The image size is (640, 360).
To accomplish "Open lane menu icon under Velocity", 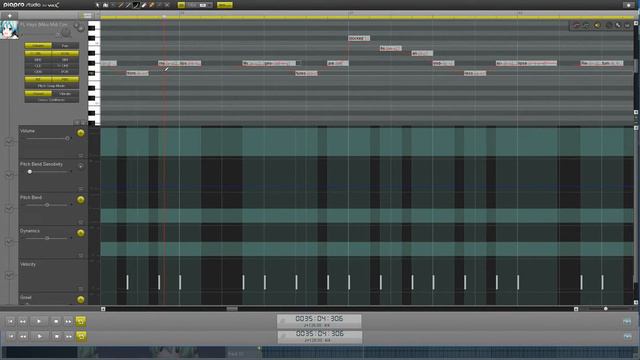I will pos(81,289).
